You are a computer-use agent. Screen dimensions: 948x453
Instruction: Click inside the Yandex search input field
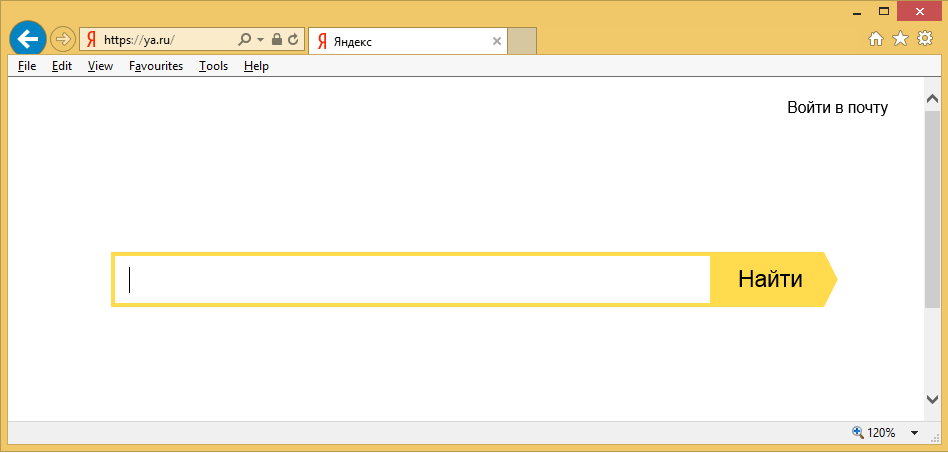[412, 280]
